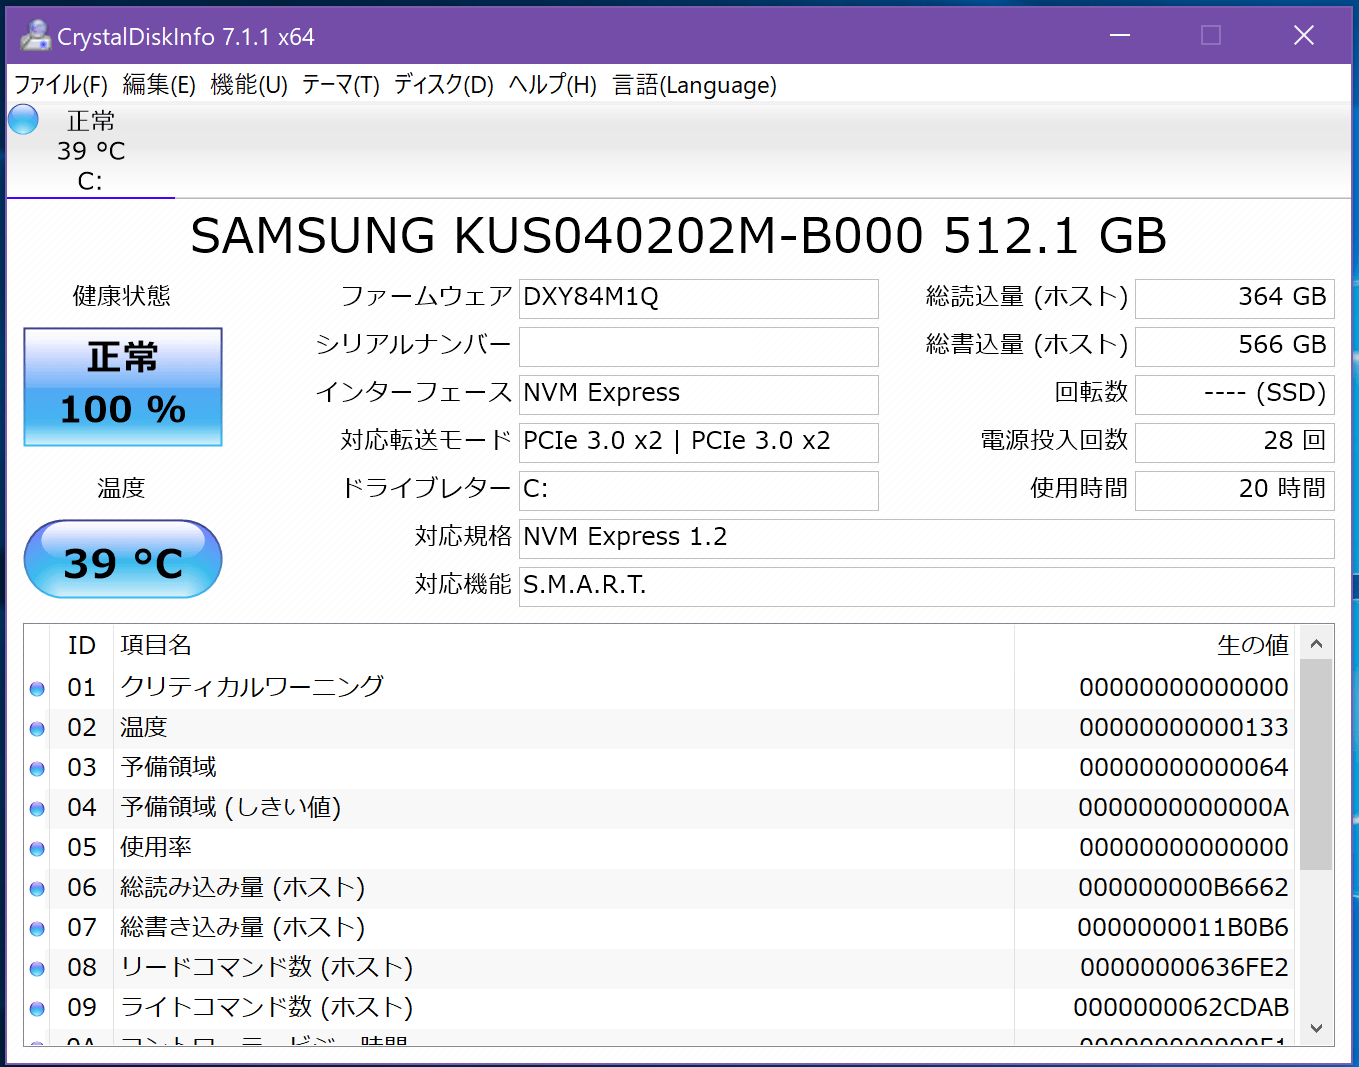This screenshot has width=1359, height=1067.
Task: Click the total host writes value 566 GB
Action: pos(1235,346)
